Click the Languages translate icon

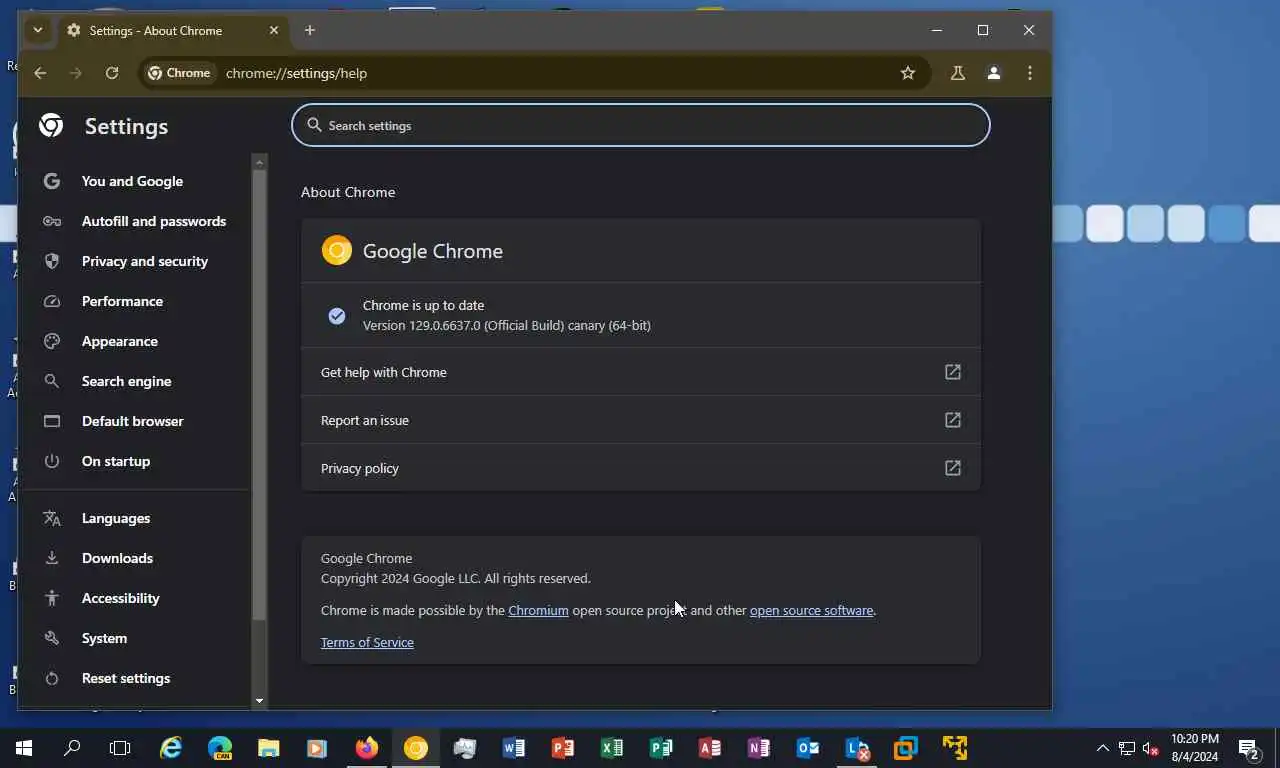[x=52, y=518]
